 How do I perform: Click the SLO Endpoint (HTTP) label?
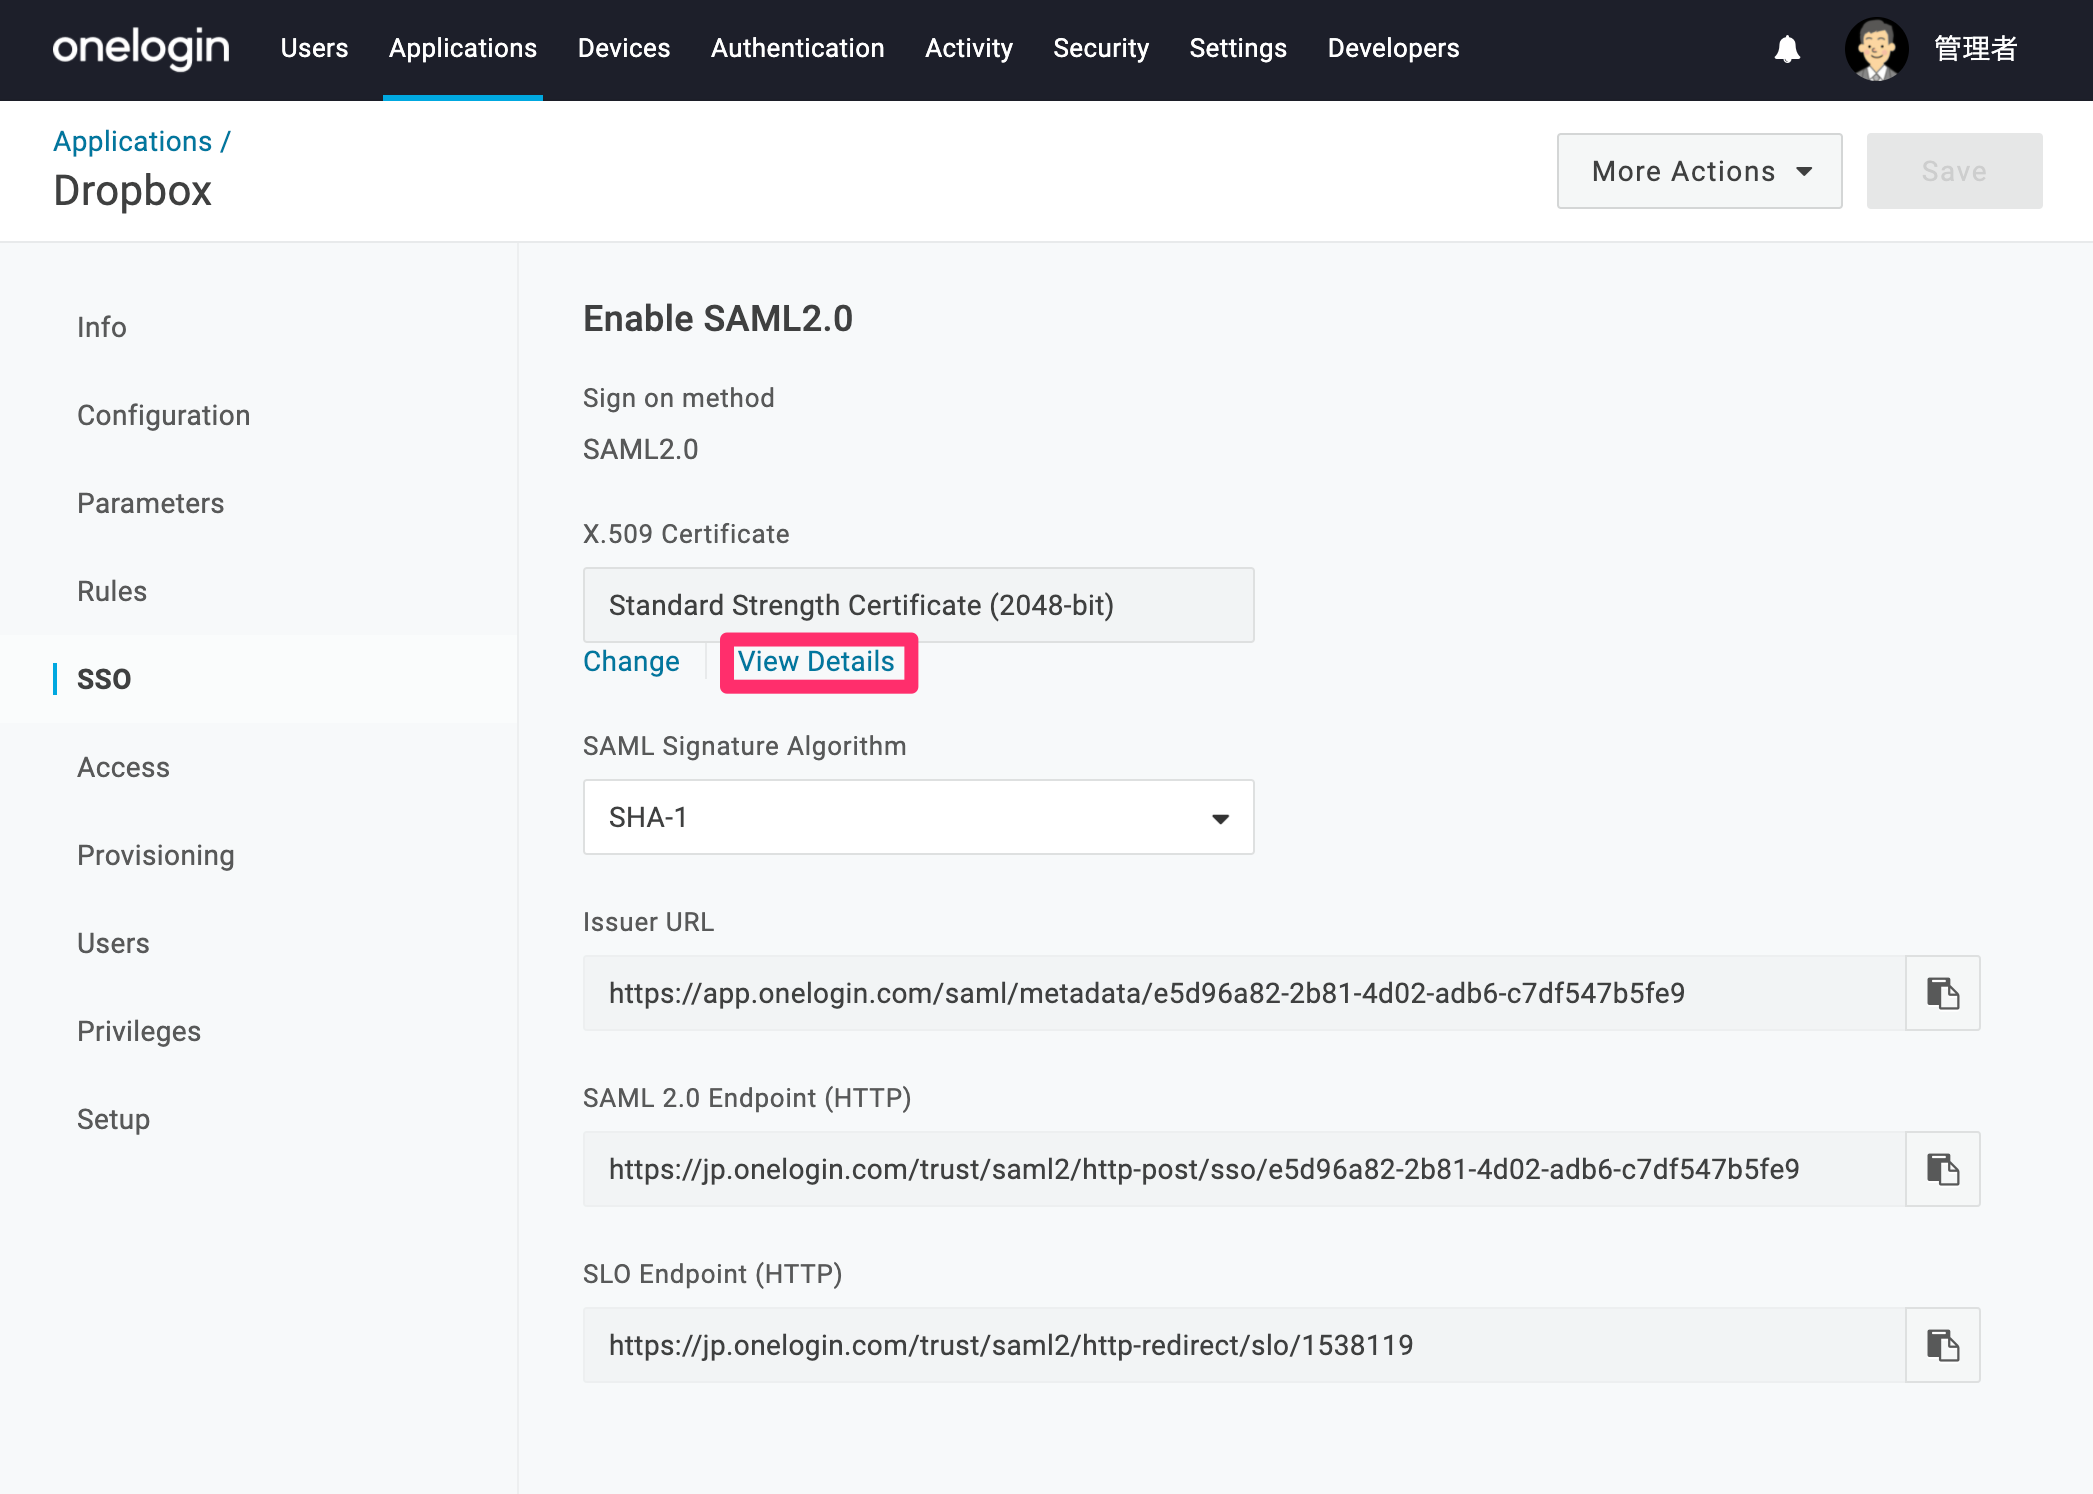pyautogui.click(x=713, y=1274)
